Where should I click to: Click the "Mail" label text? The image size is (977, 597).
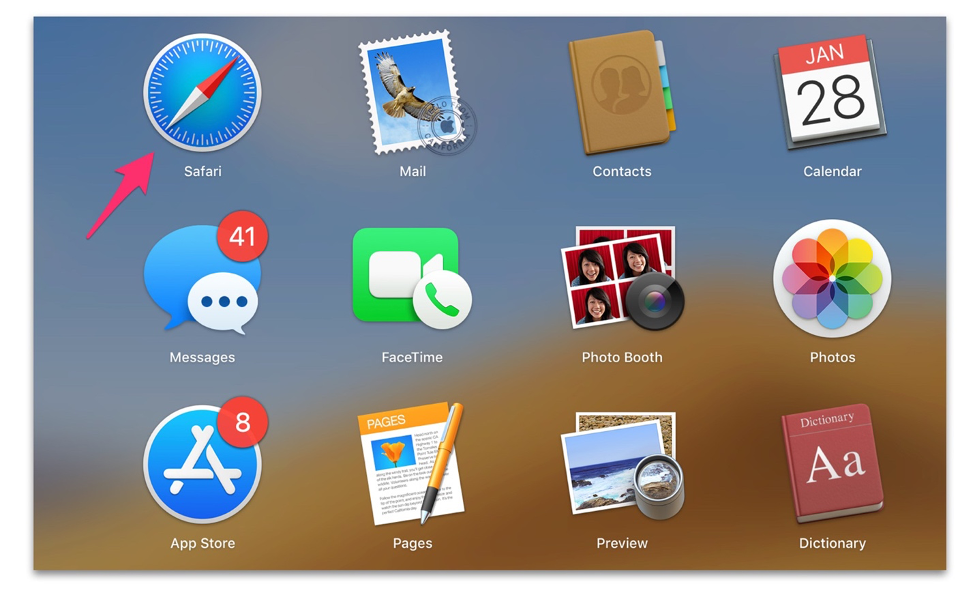(x=412, y=171)
